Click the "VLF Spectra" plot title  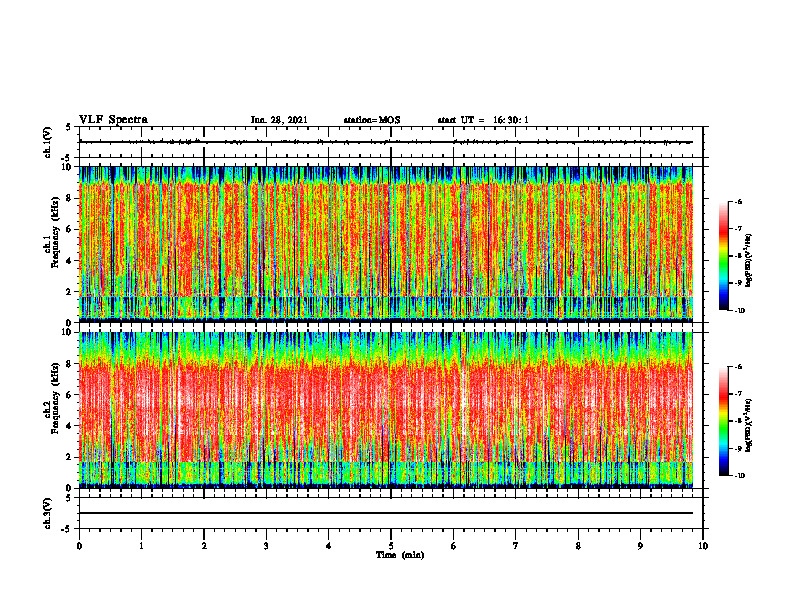click(x=113, y=120)
